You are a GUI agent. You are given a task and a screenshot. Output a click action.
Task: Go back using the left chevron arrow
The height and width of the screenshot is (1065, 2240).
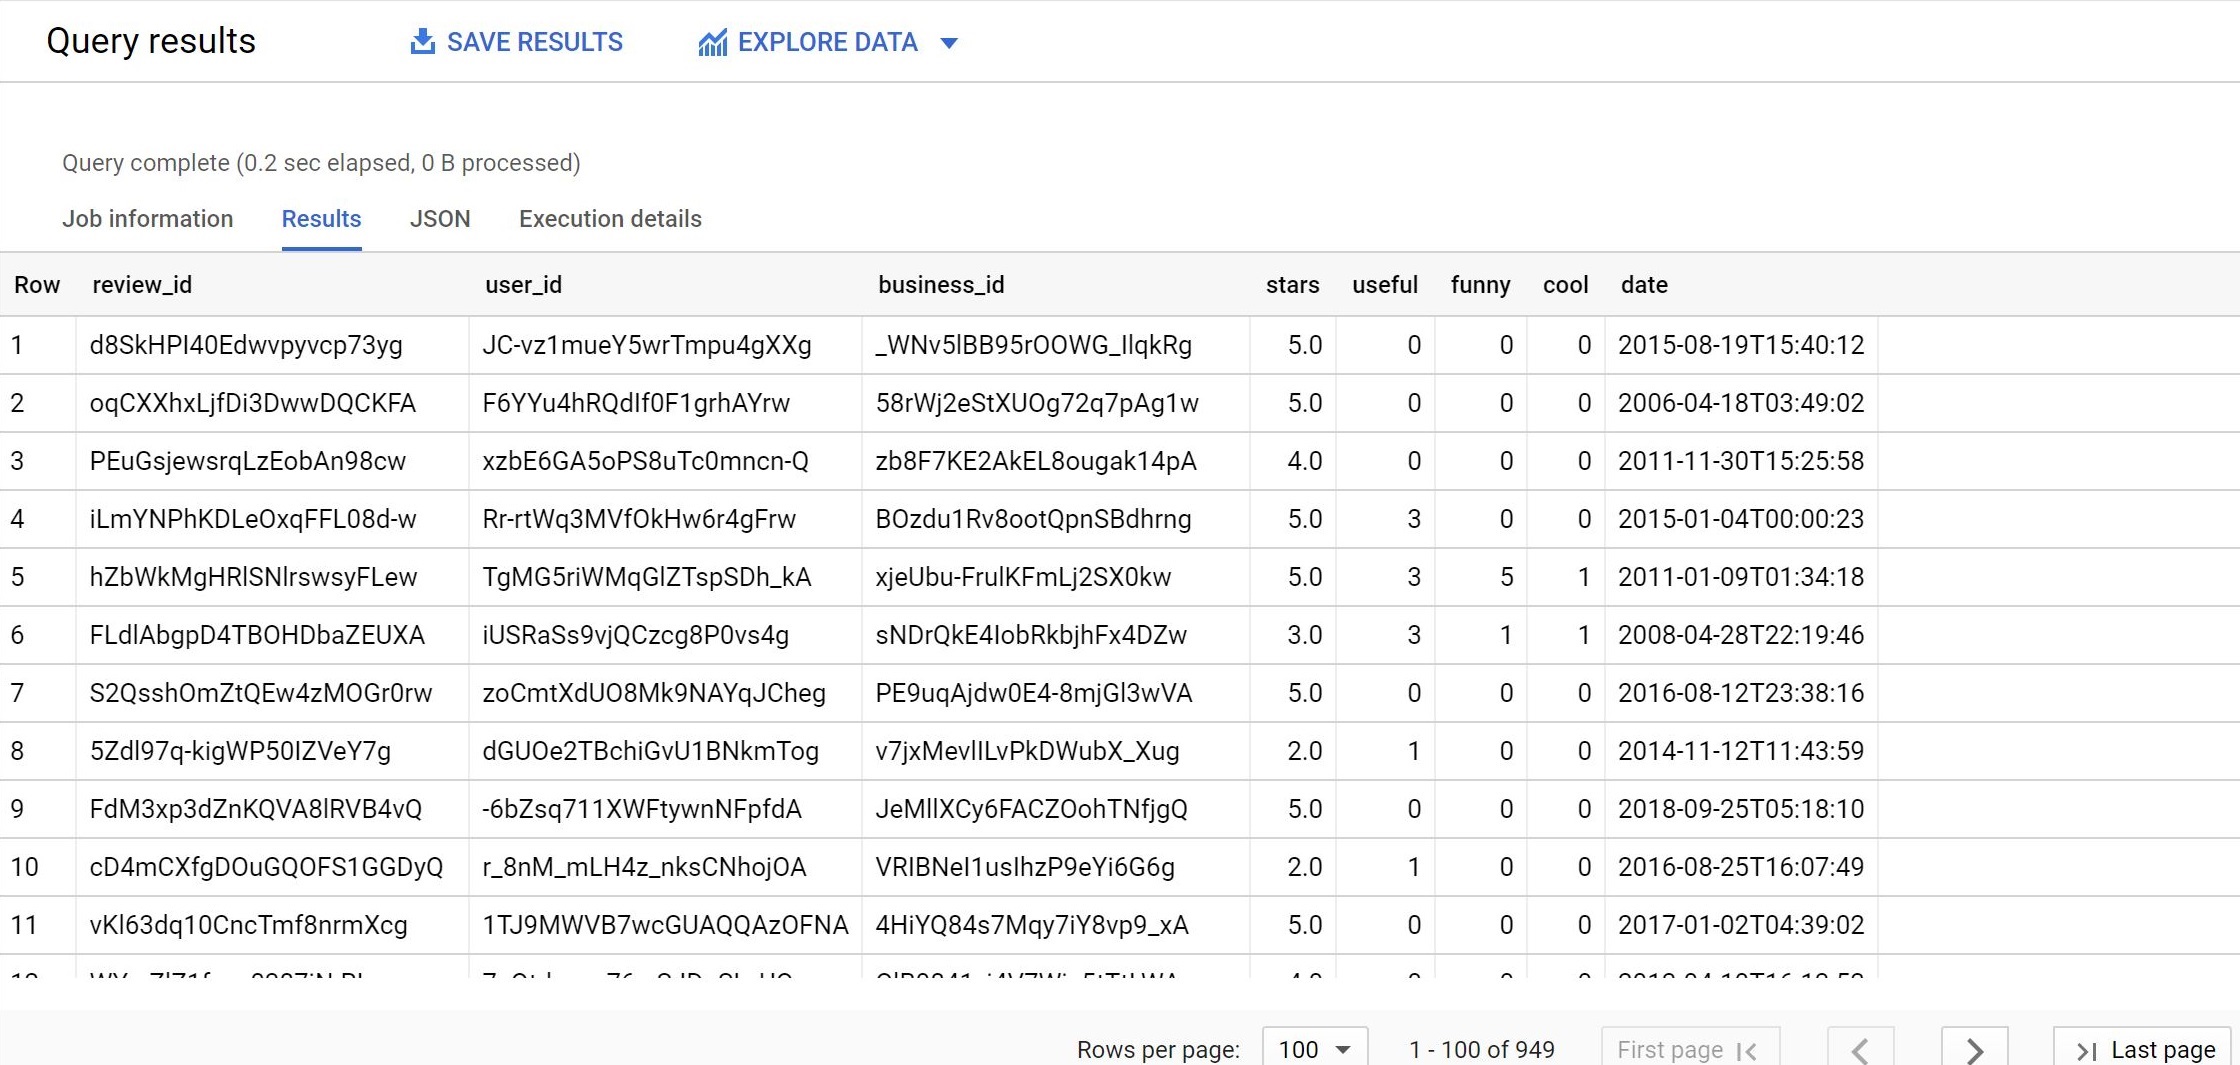click(x=1862, y=1049)
